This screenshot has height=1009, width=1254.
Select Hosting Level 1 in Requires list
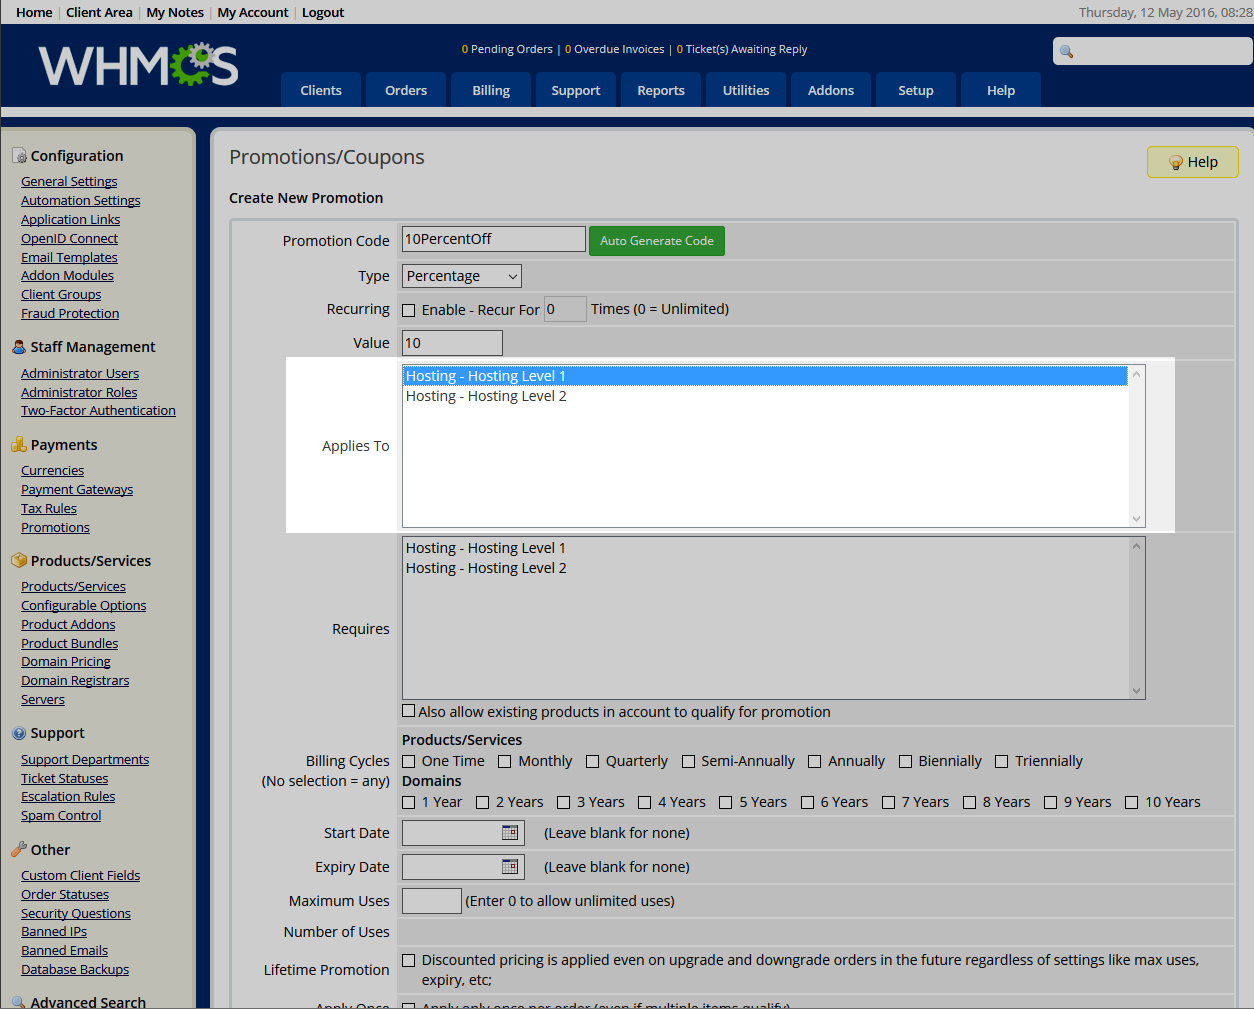[765, 548]
